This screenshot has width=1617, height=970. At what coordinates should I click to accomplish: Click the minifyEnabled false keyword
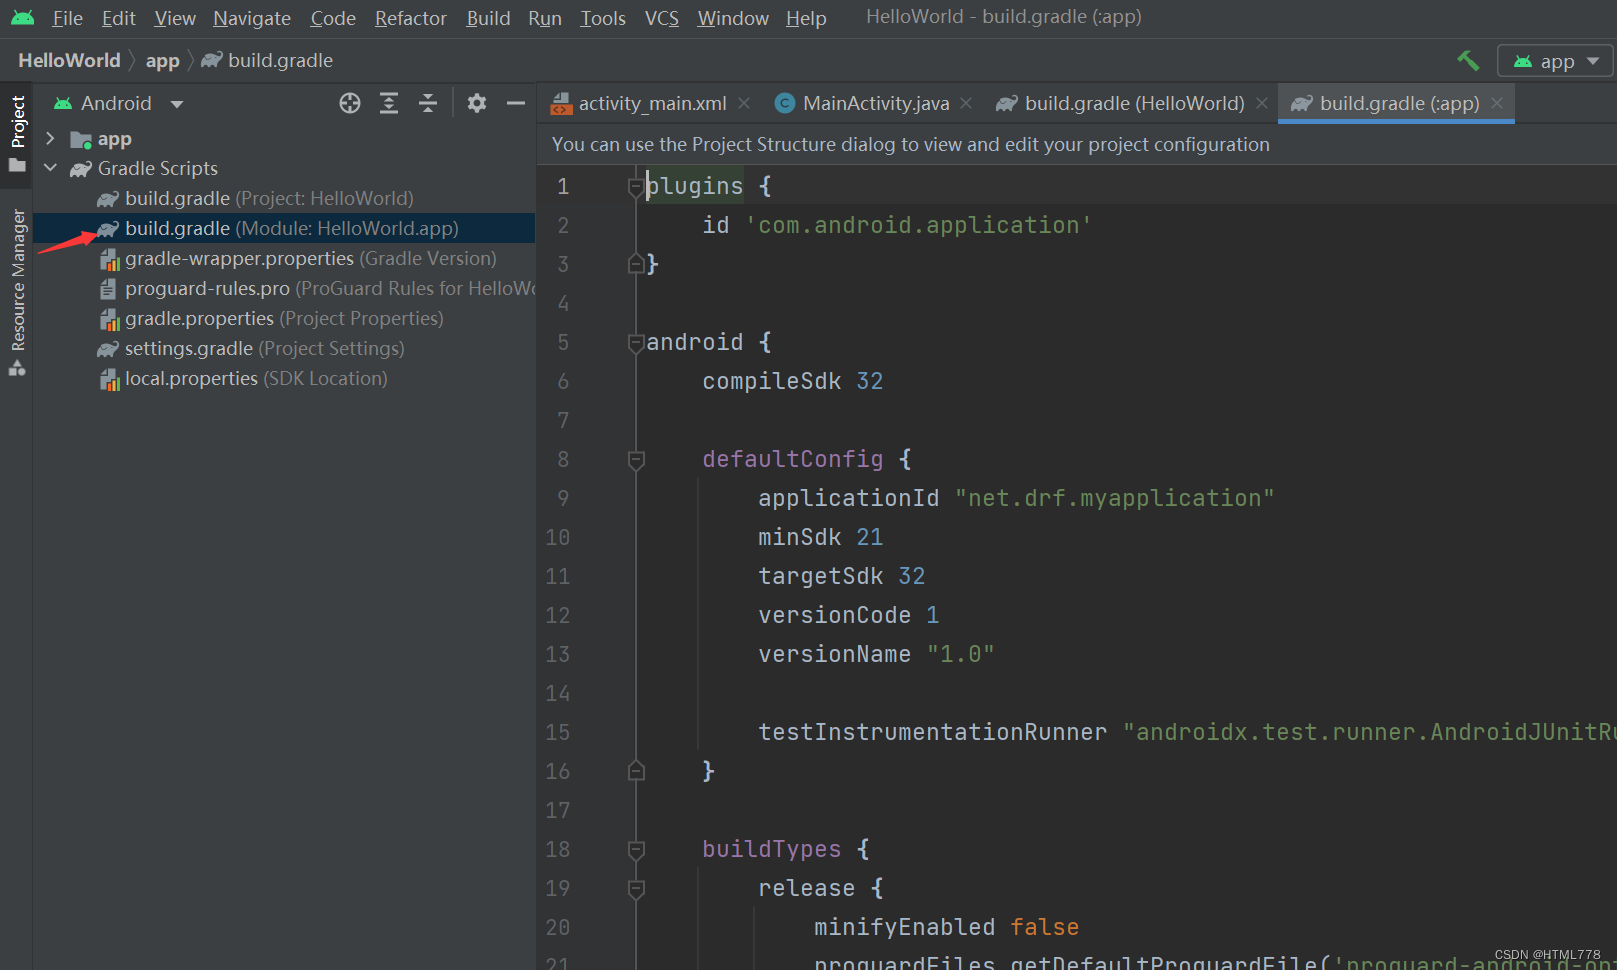tap(1044, 927)
